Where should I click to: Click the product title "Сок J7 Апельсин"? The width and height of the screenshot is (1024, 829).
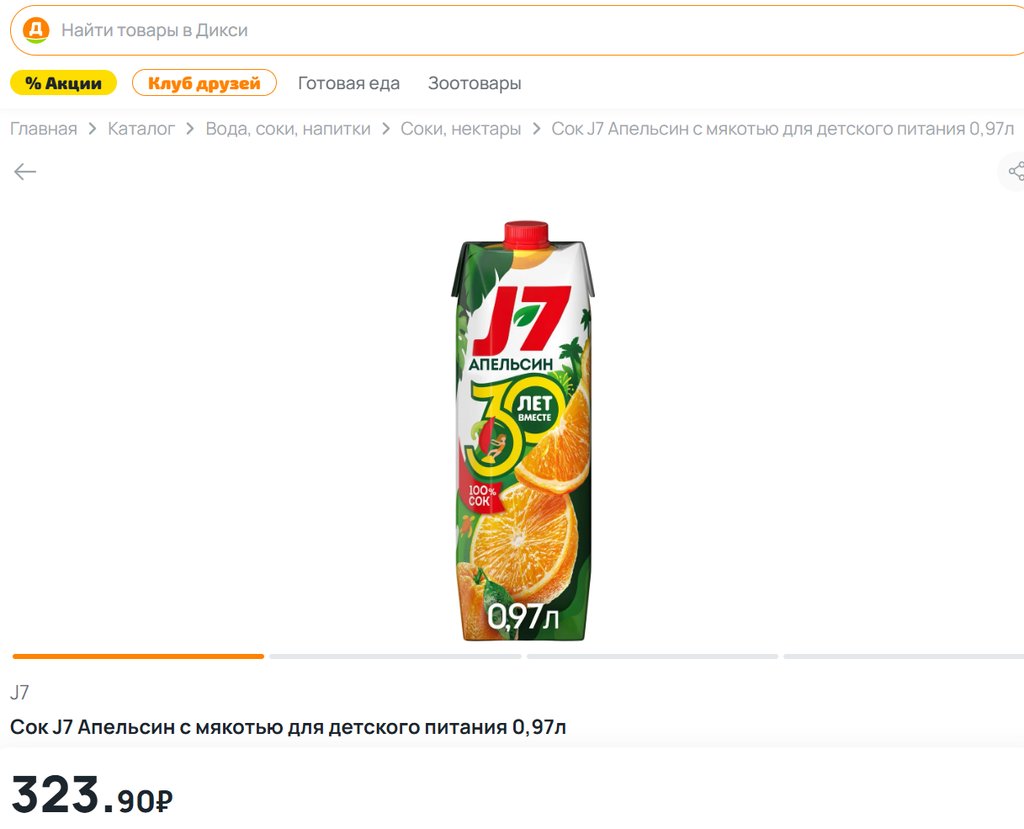[x=288, y=727]
